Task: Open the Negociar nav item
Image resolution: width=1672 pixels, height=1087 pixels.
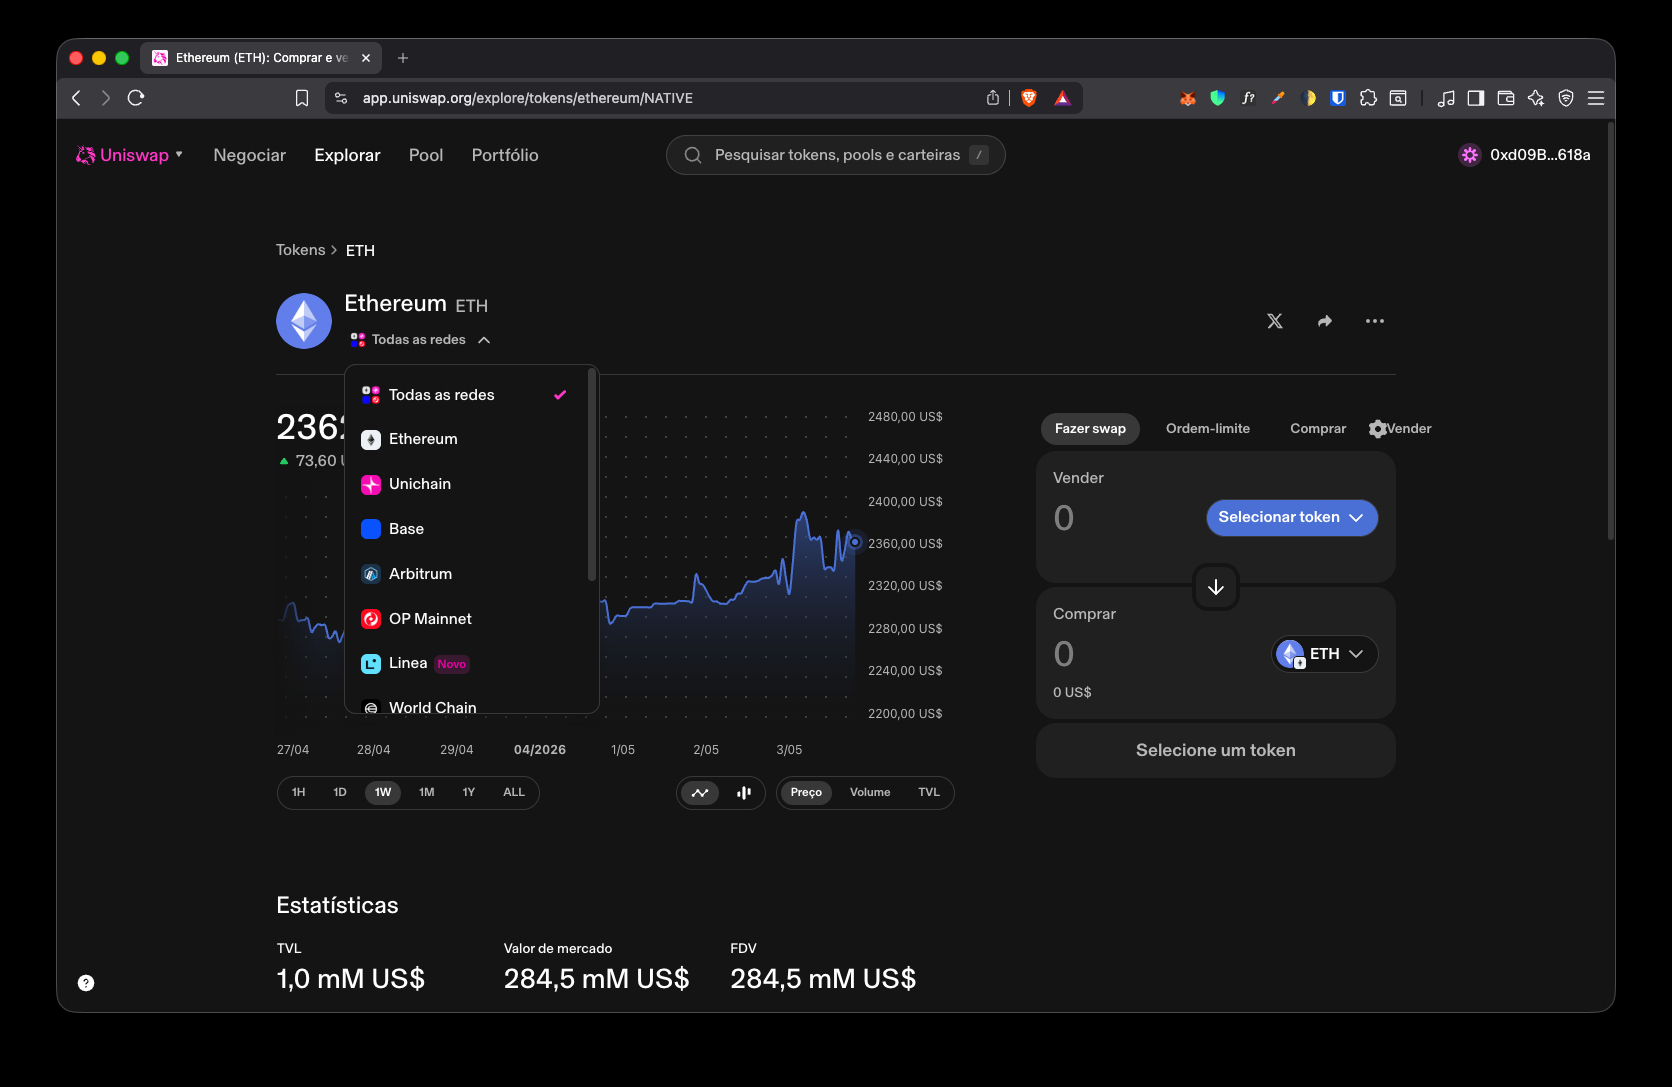Action: coord(250,155)
